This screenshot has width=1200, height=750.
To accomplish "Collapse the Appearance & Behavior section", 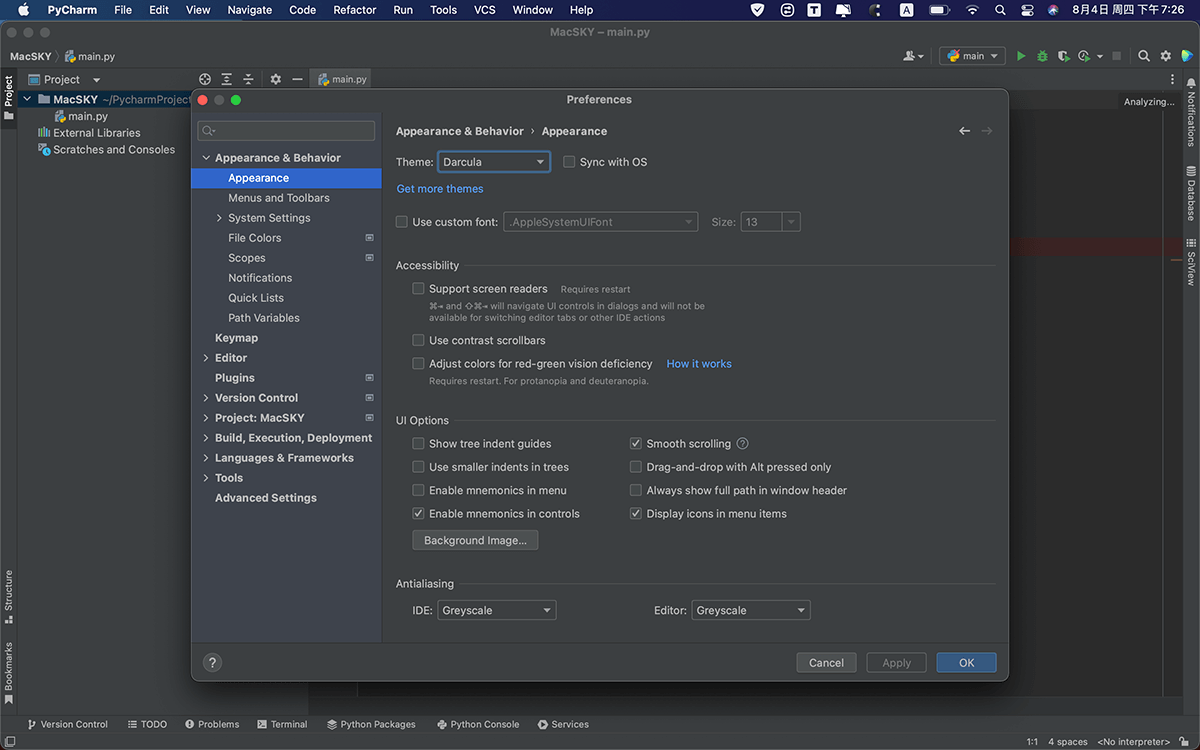I will 206,158.
